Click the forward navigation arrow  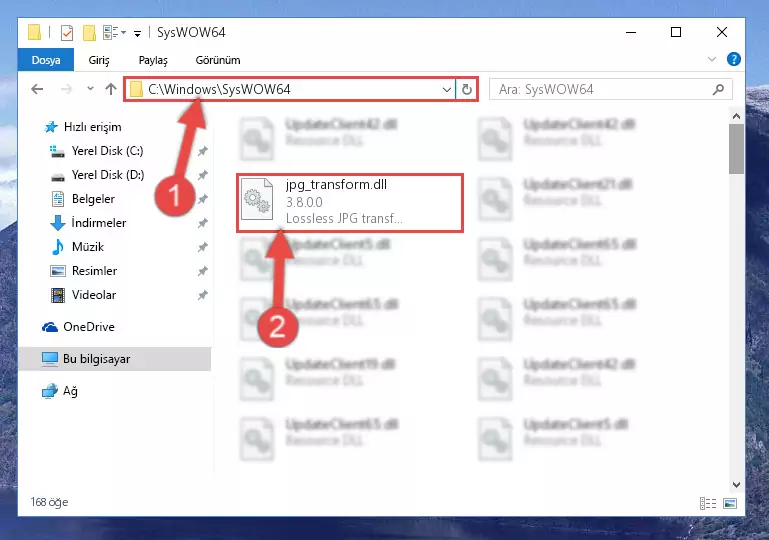tap(66, 89)
